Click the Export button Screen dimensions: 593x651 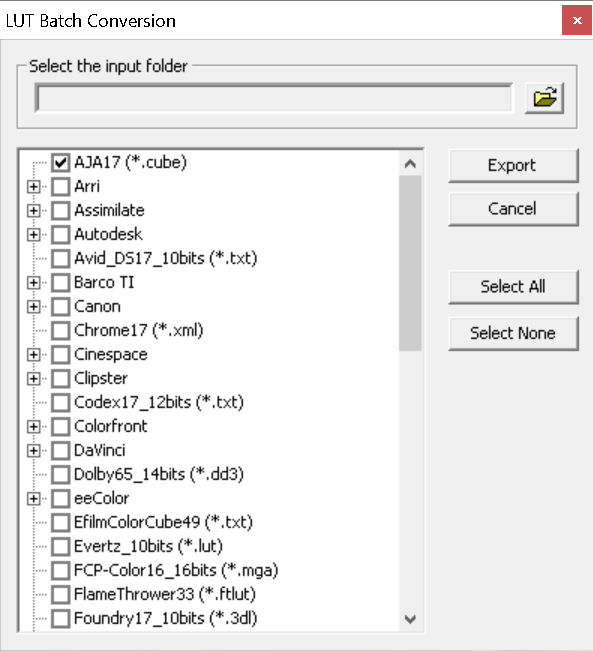tap(513, 166)
